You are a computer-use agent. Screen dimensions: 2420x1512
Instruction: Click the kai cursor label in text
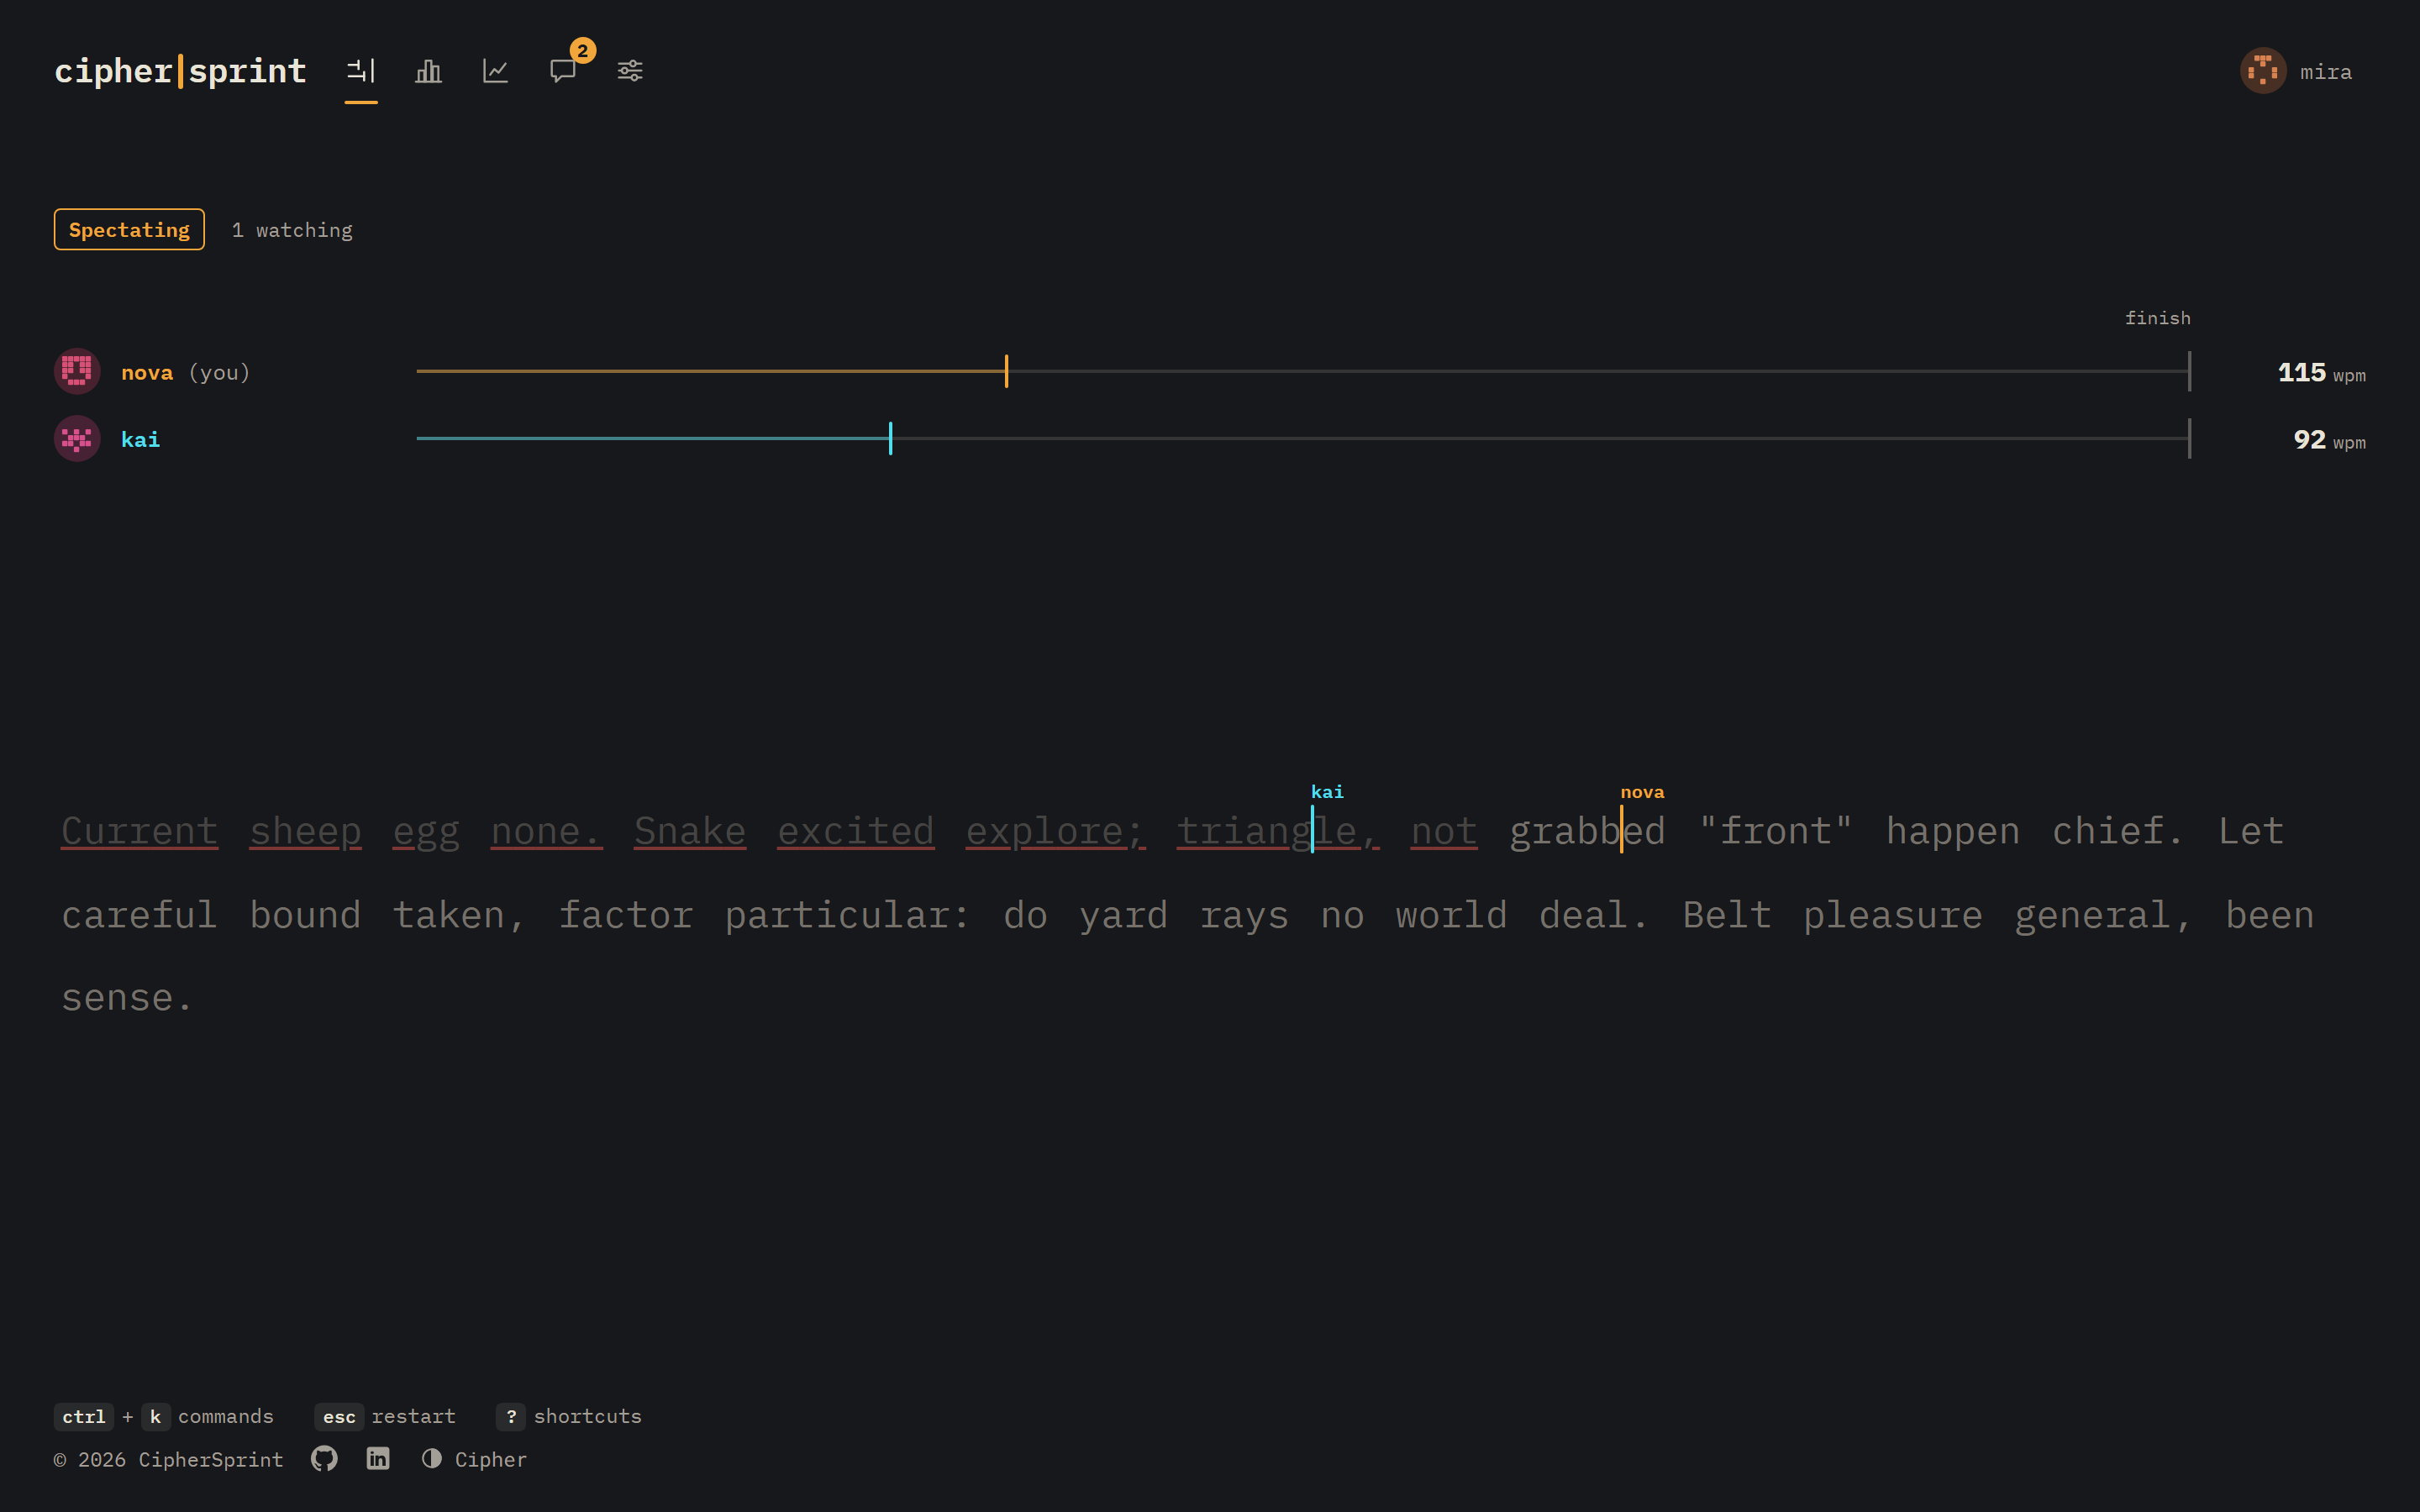[1327, 792]
